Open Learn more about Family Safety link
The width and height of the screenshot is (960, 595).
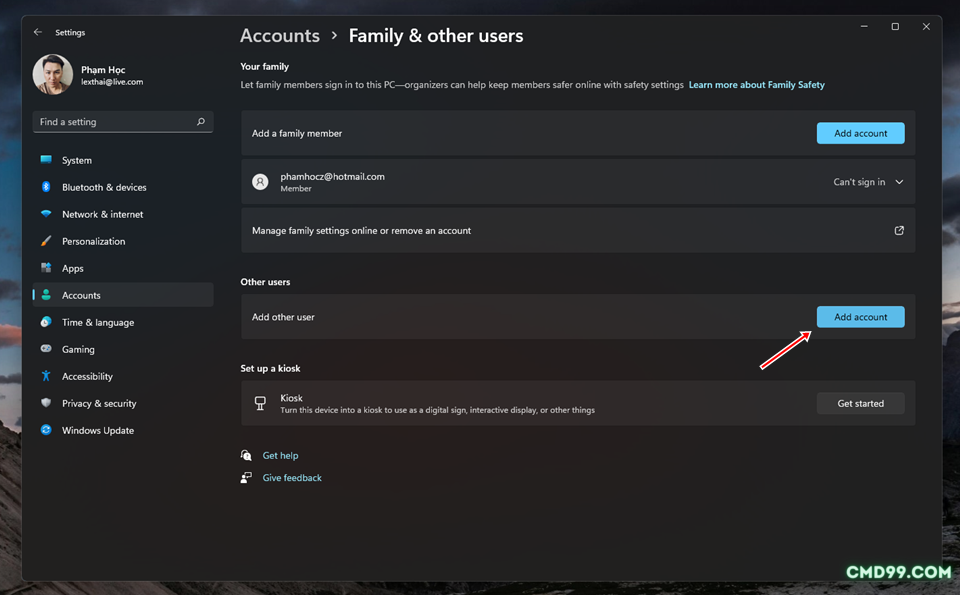pos(756,84)
